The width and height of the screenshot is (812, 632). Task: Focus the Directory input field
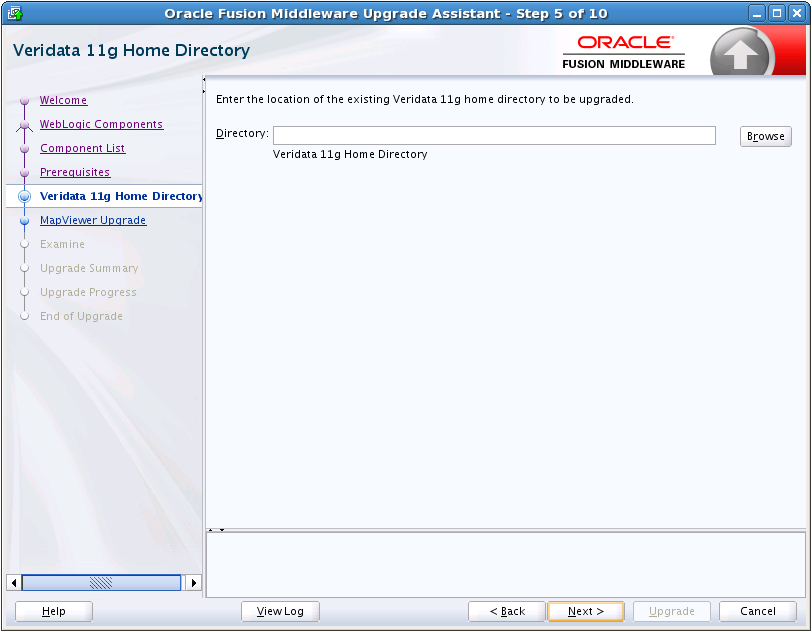(x=494, y=136)
